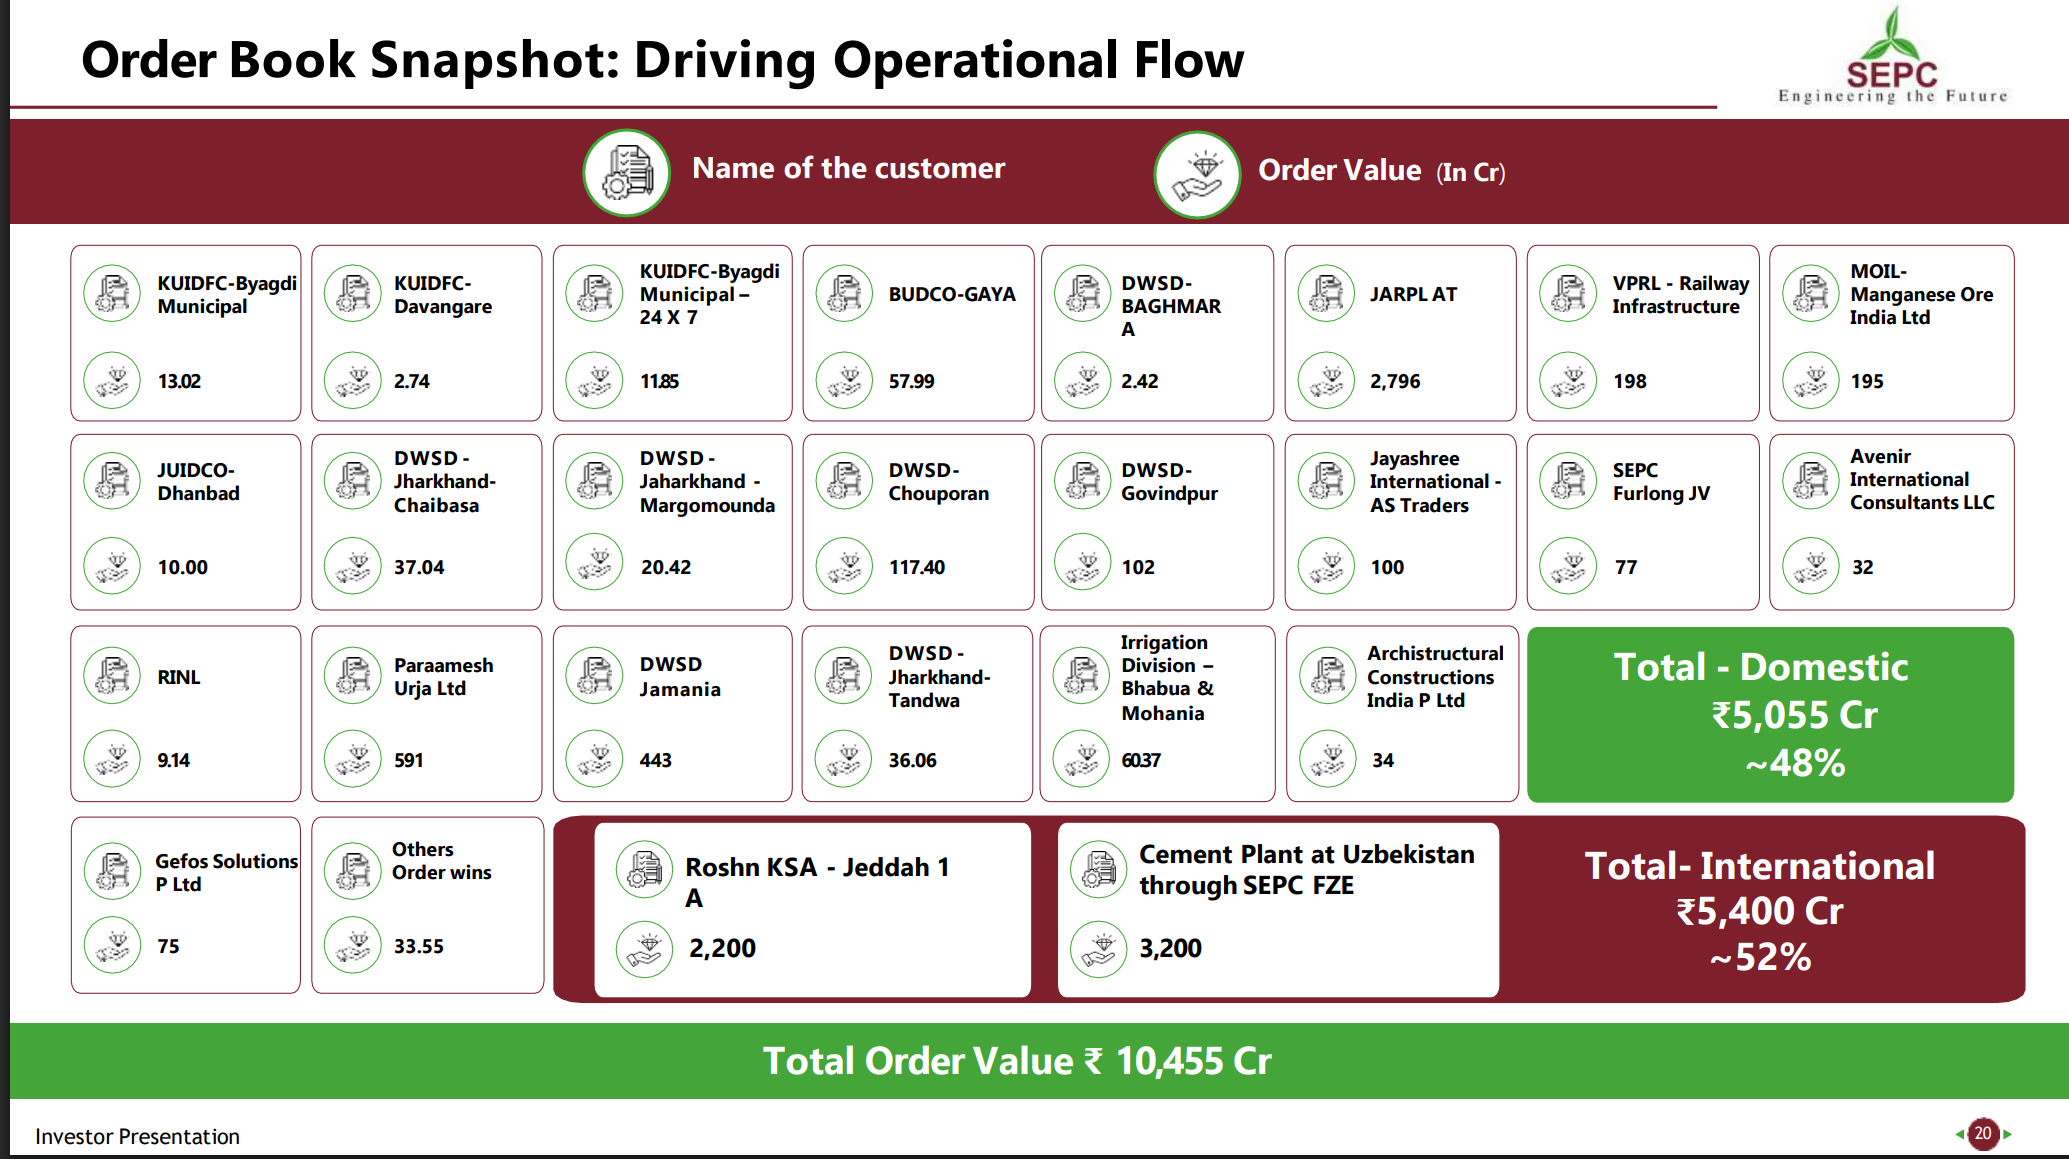Click customer icon beside Paraamesh Urja Ltd
The height and width of the screenshot is (1159, 2069).
click(353, 676)
